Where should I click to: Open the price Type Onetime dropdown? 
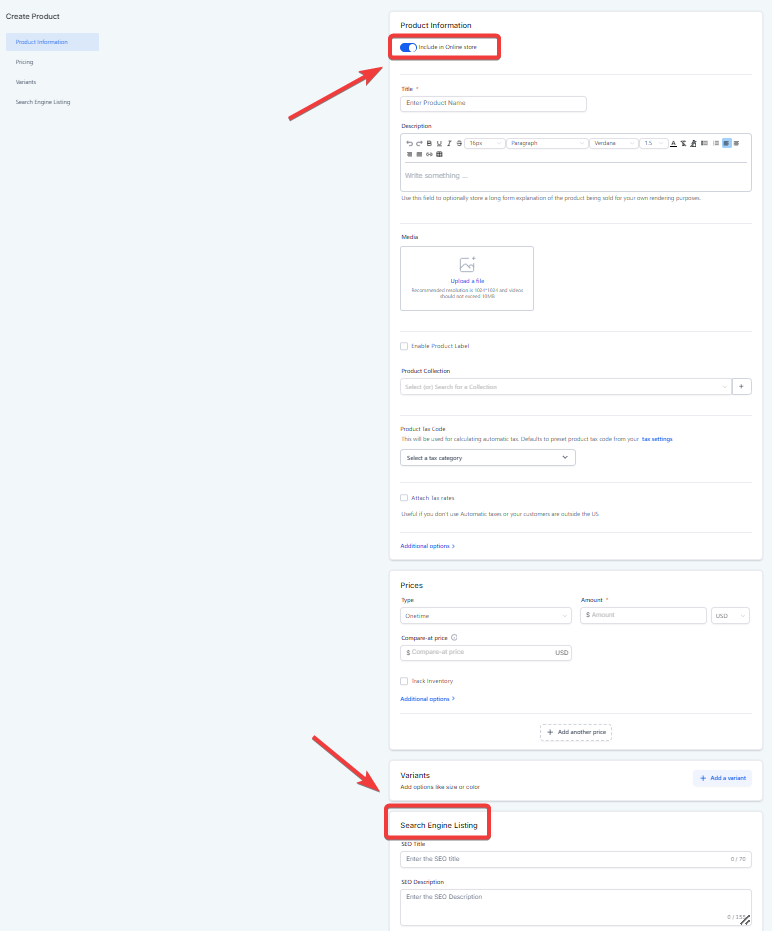(486, 616)
